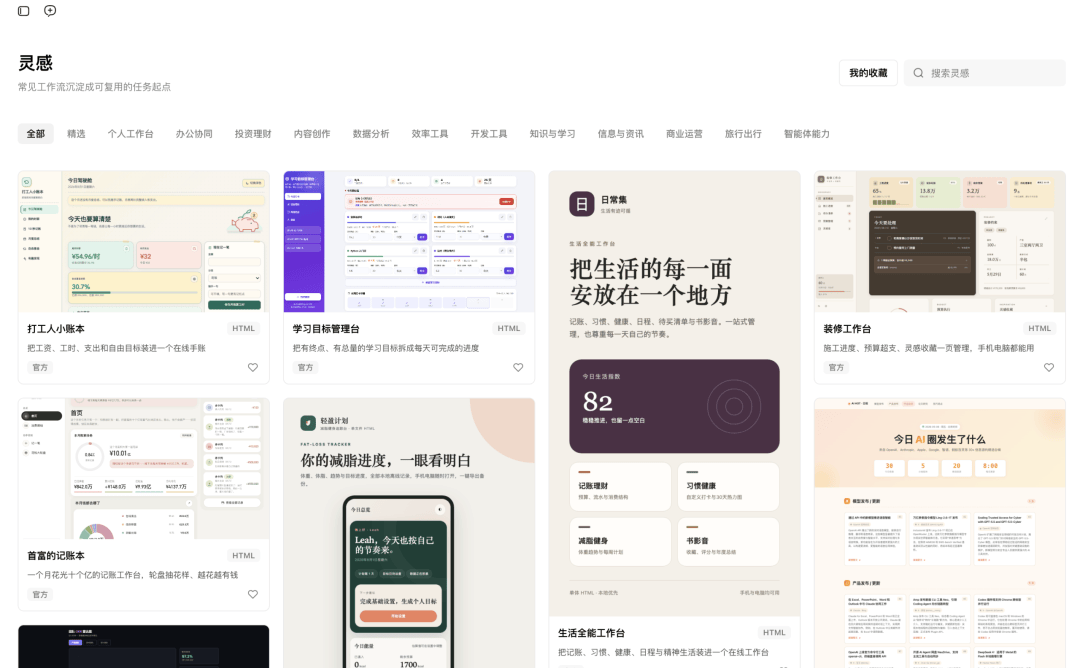Favorite the 打工人小账本 card heart
This screenshot has height=668, width=1080.
click(253, 367)
